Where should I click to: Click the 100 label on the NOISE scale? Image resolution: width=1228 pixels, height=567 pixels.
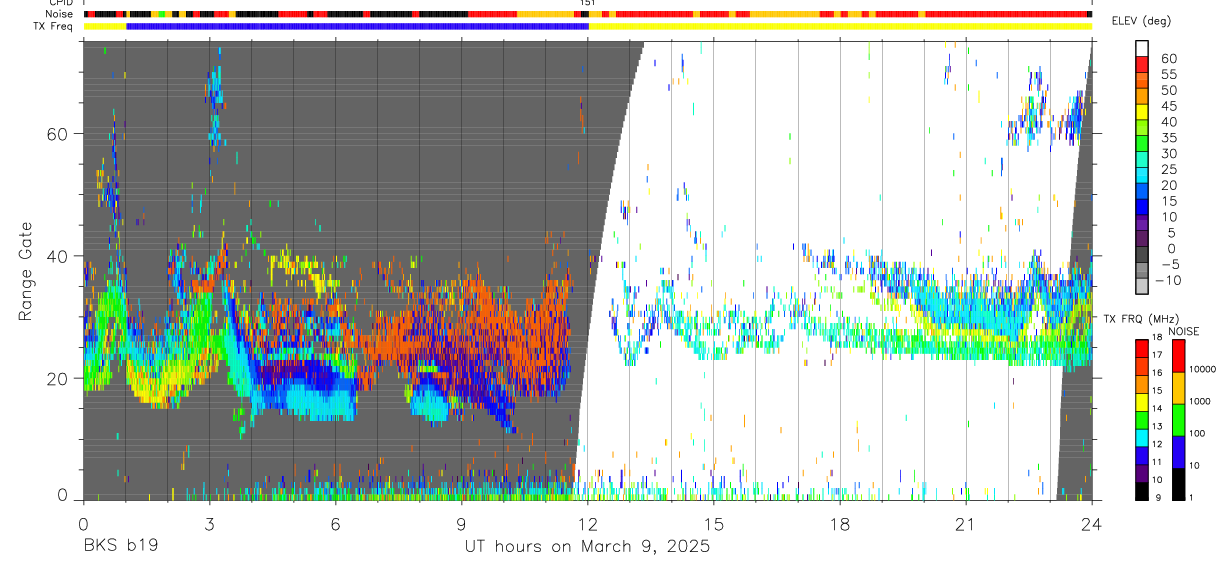pos(1197,433)
